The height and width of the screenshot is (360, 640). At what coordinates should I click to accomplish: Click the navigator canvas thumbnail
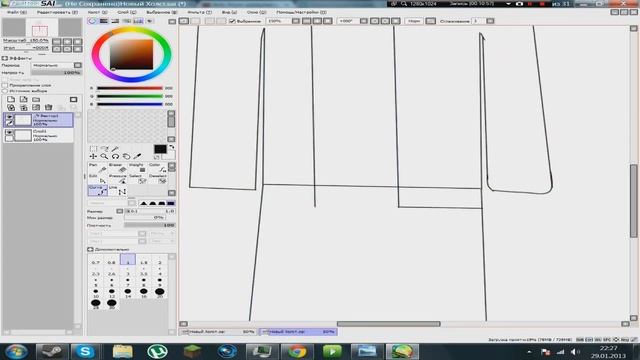point(42,28)
